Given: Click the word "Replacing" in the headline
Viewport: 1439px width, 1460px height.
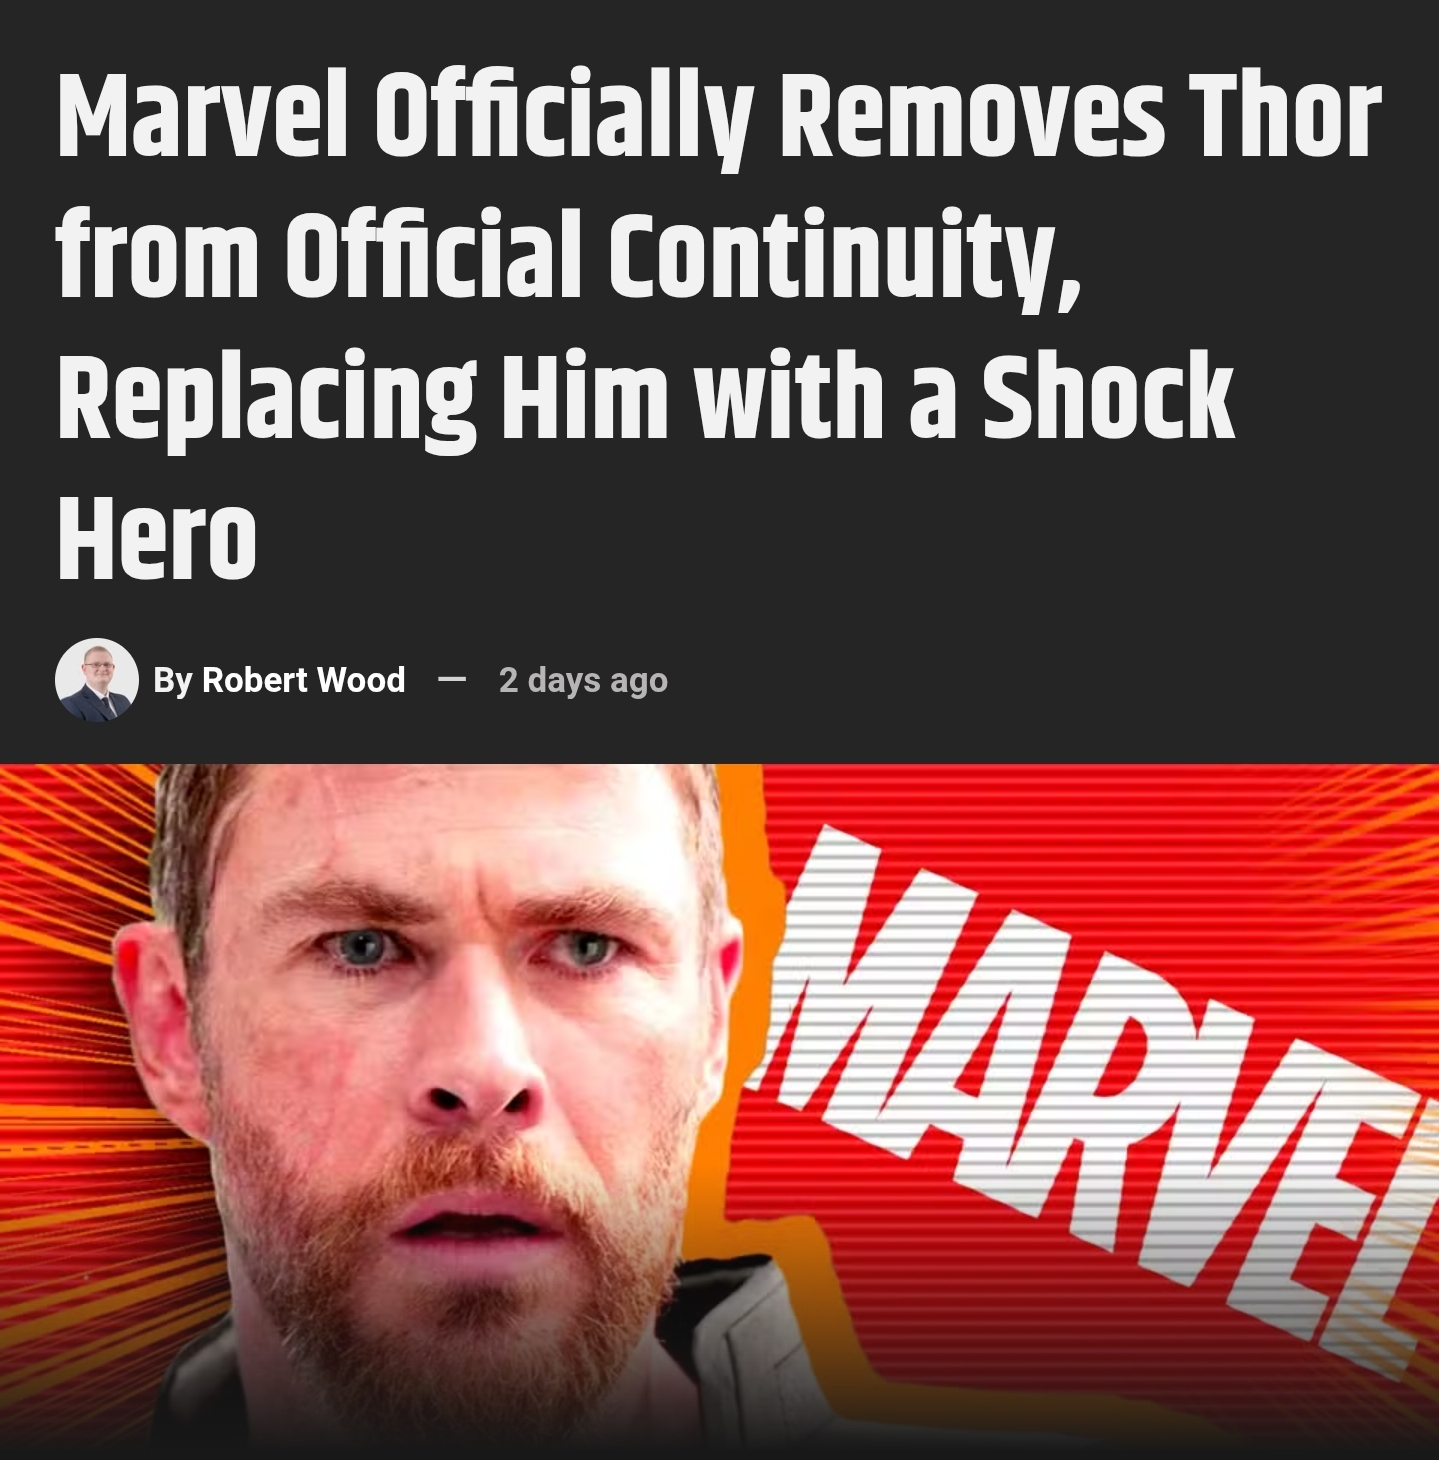Looking at the screenshot, I should (x=266, y=402).
